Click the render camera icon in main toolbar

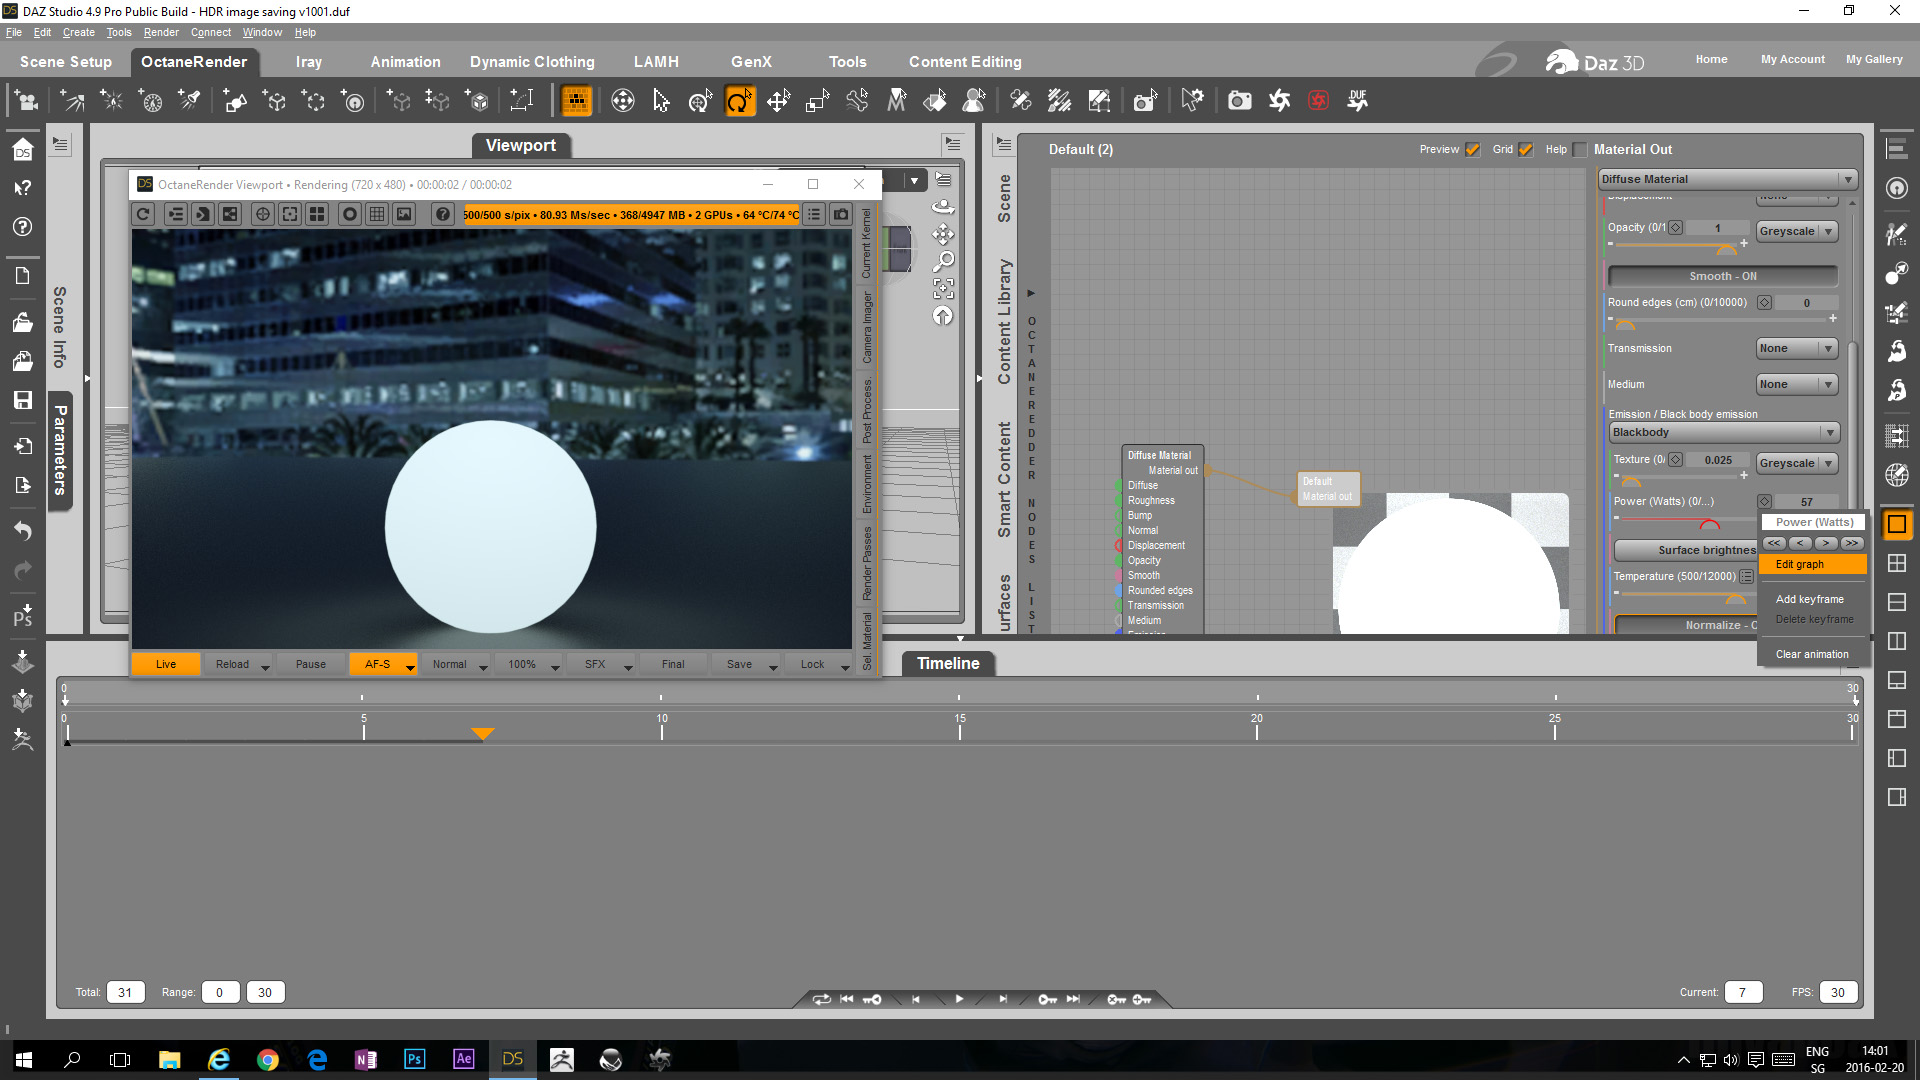click(1239, 101)
